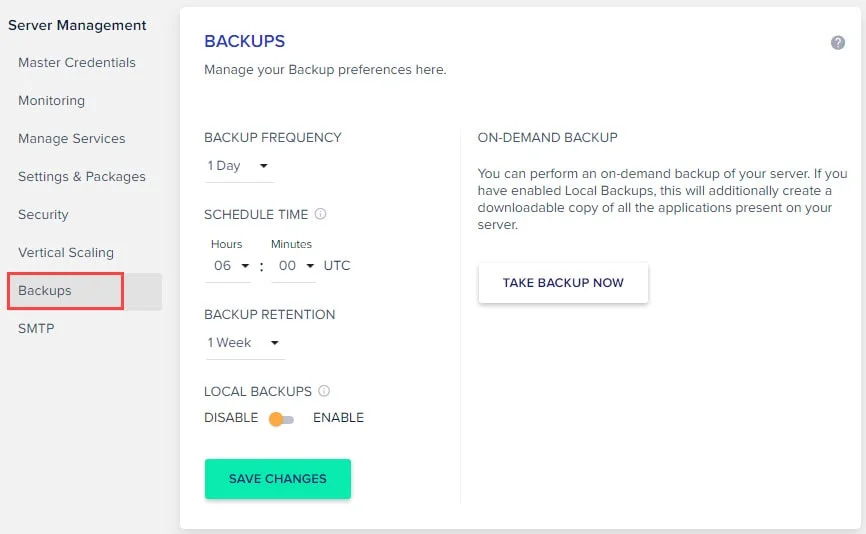Expand the Hours dropdown showing 06

click(229, 266)
